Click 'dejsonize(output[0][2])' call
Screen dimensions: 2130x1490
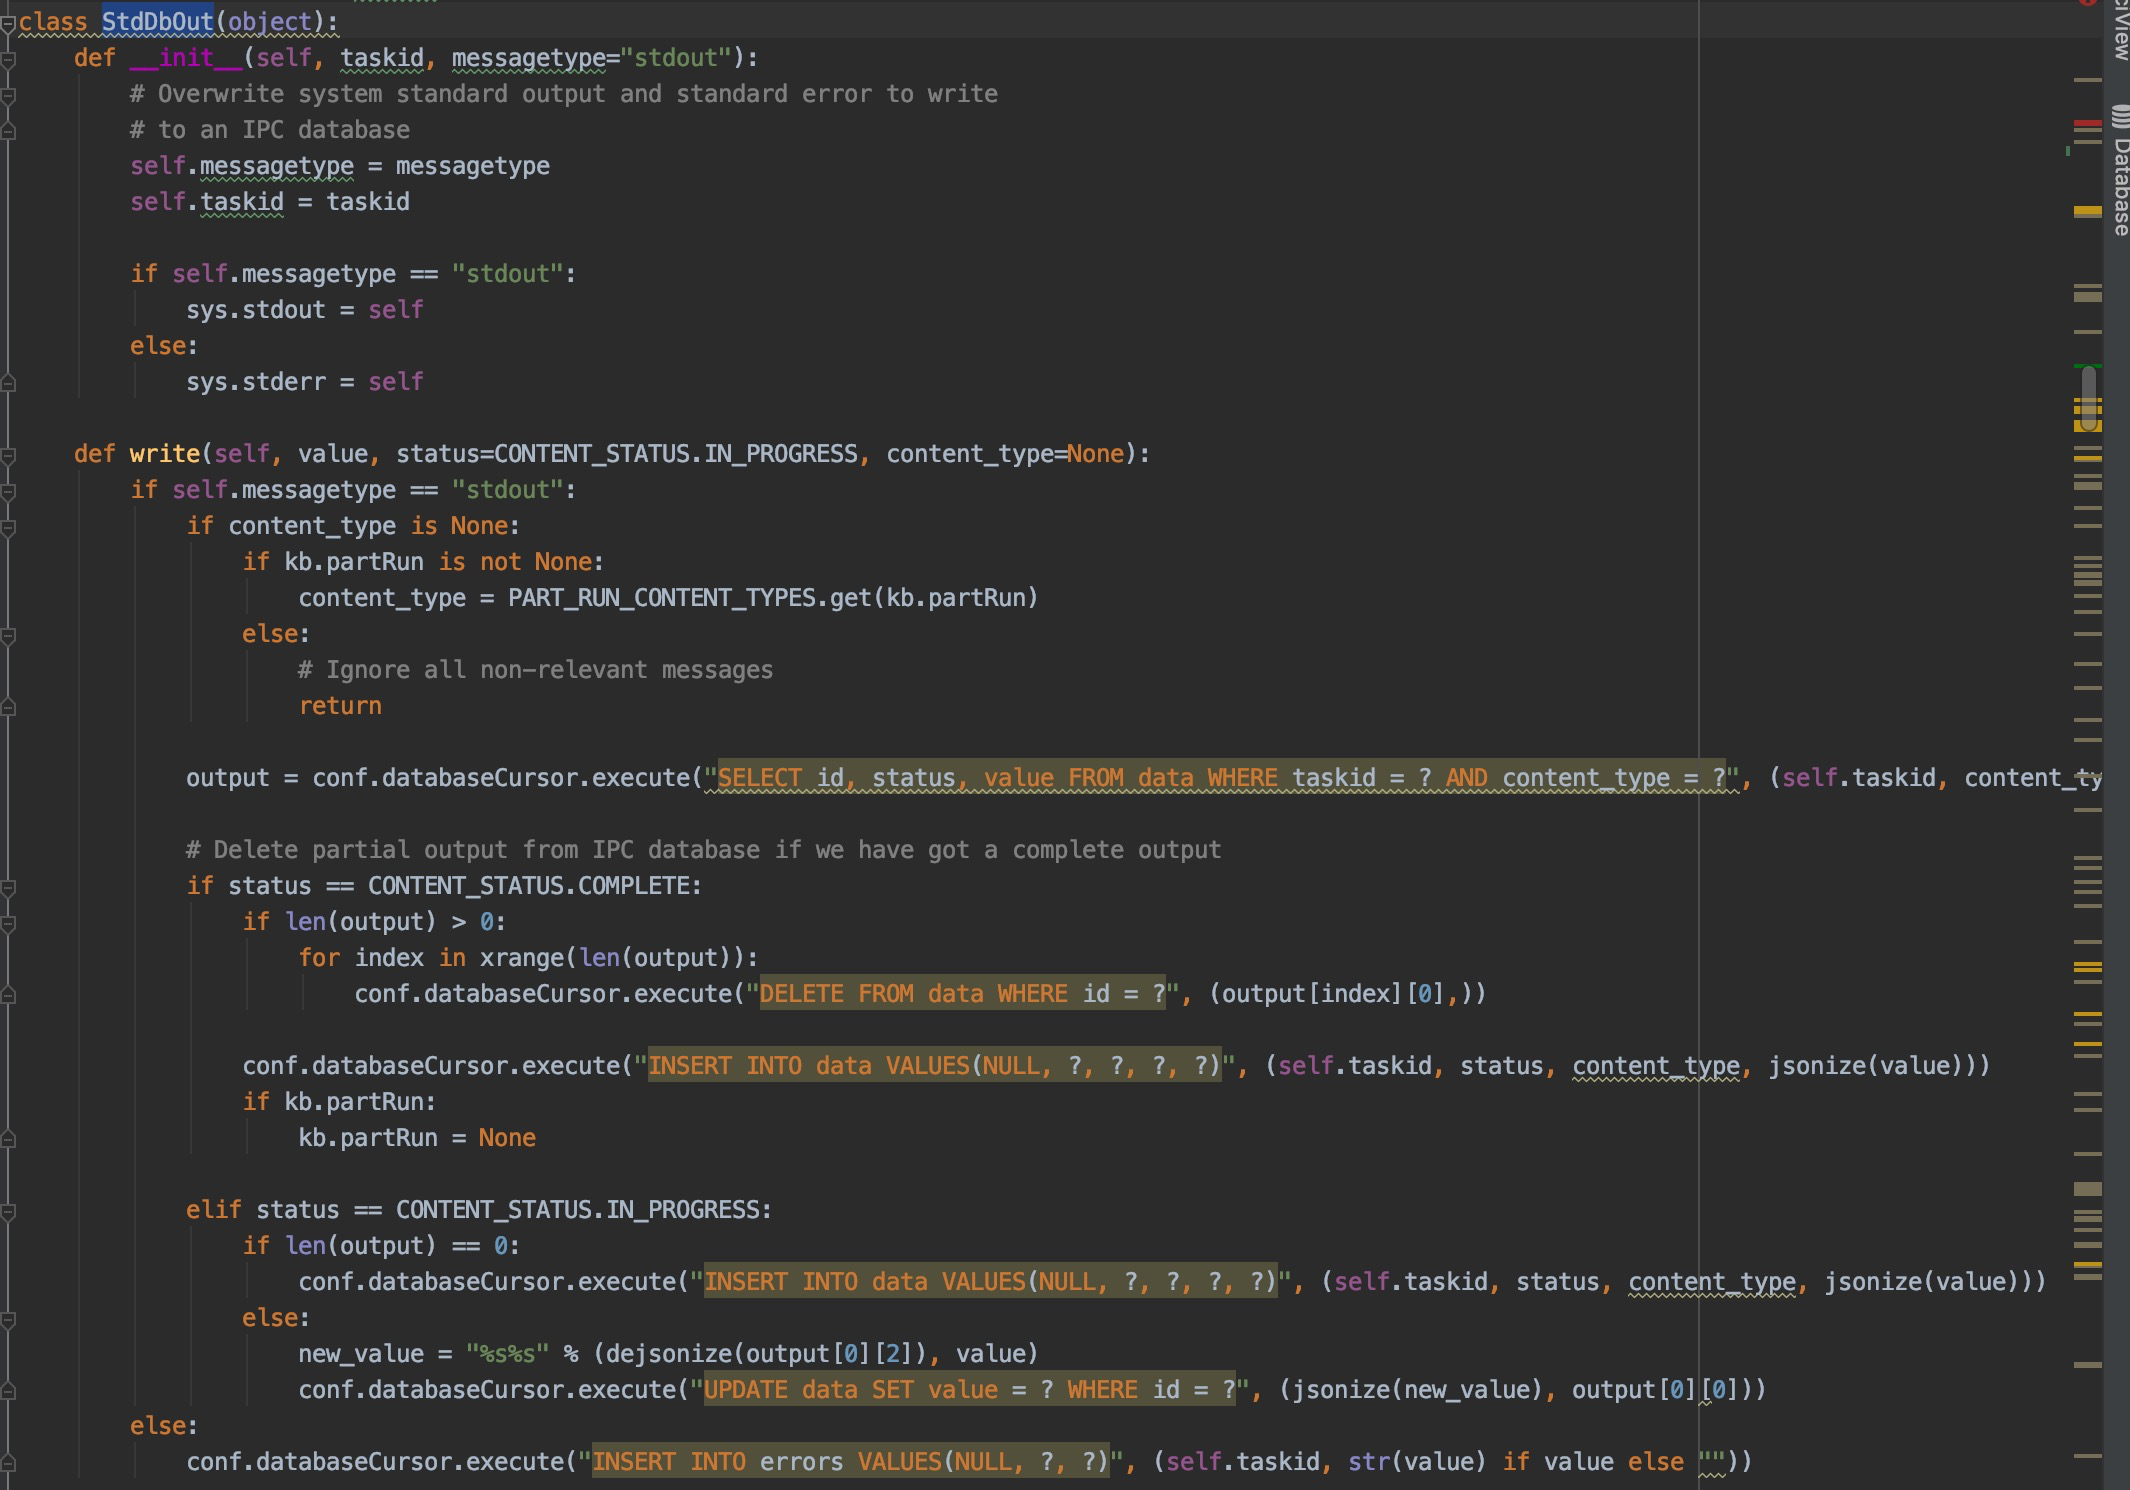[x=767, y=1354]
